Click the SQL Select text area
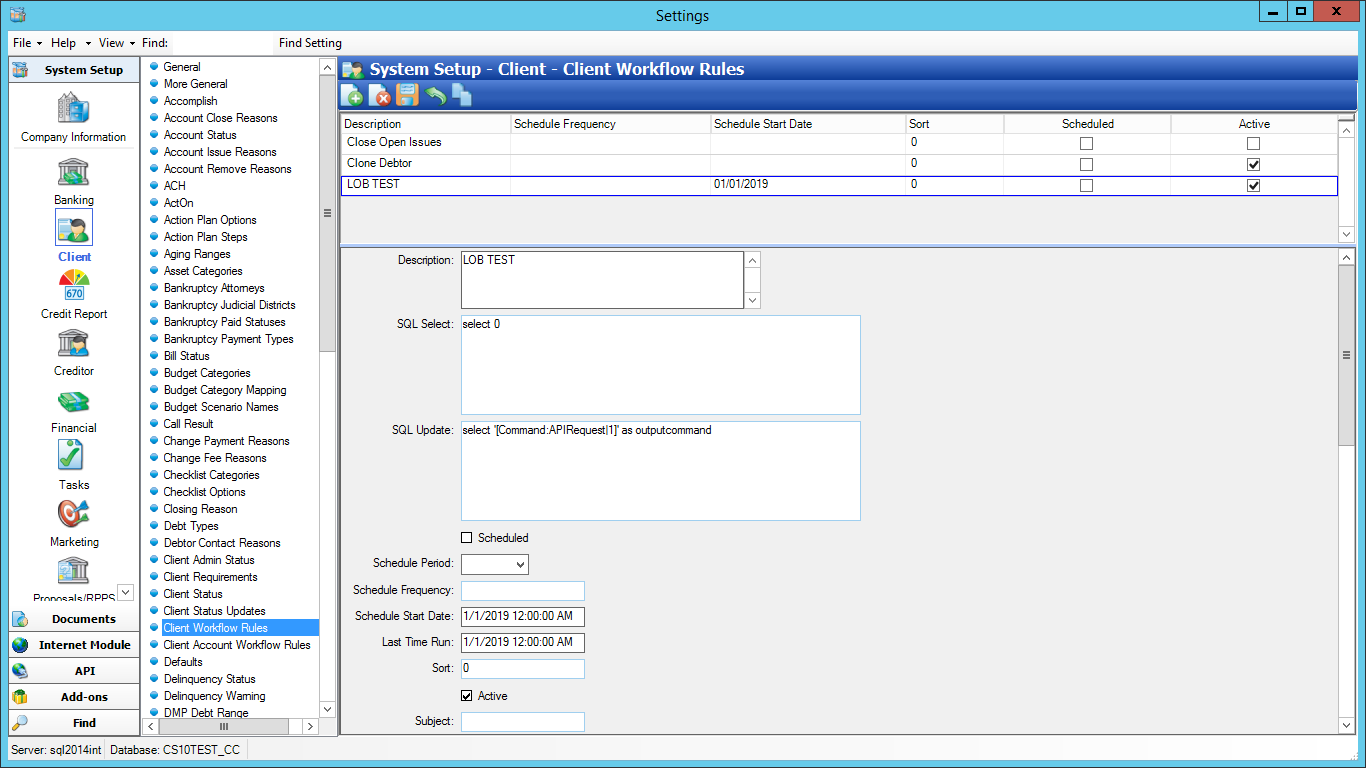 click(660, 365)
